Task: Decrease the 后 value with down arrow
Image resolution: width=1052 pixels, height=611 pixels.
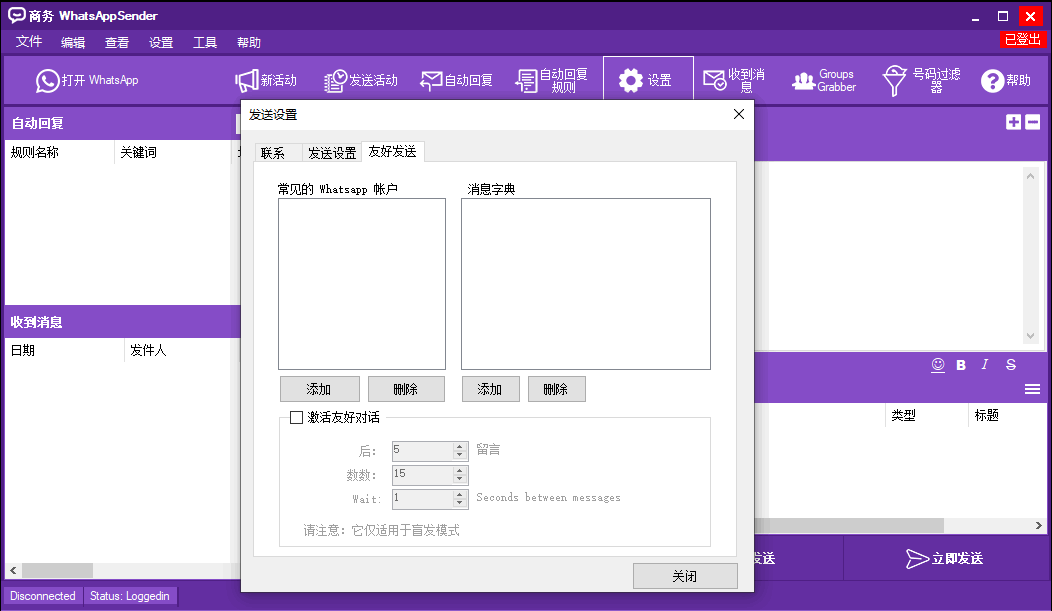Action: (x=460, y=455)
